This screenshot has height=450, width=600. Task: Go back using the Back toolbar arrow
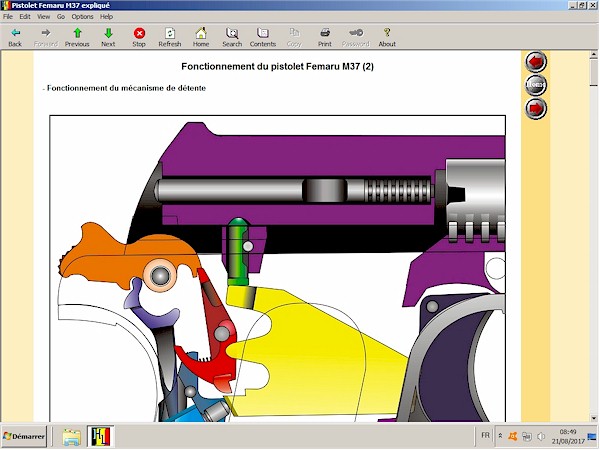(x=15, y=37)
